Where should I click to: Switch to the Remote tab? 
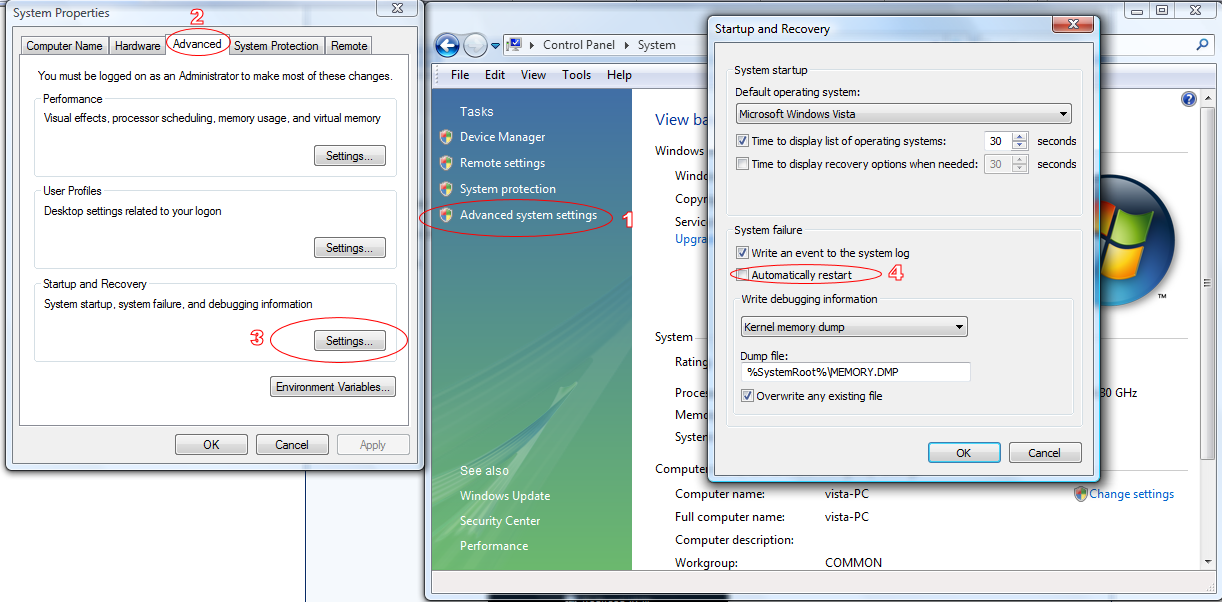349,46
